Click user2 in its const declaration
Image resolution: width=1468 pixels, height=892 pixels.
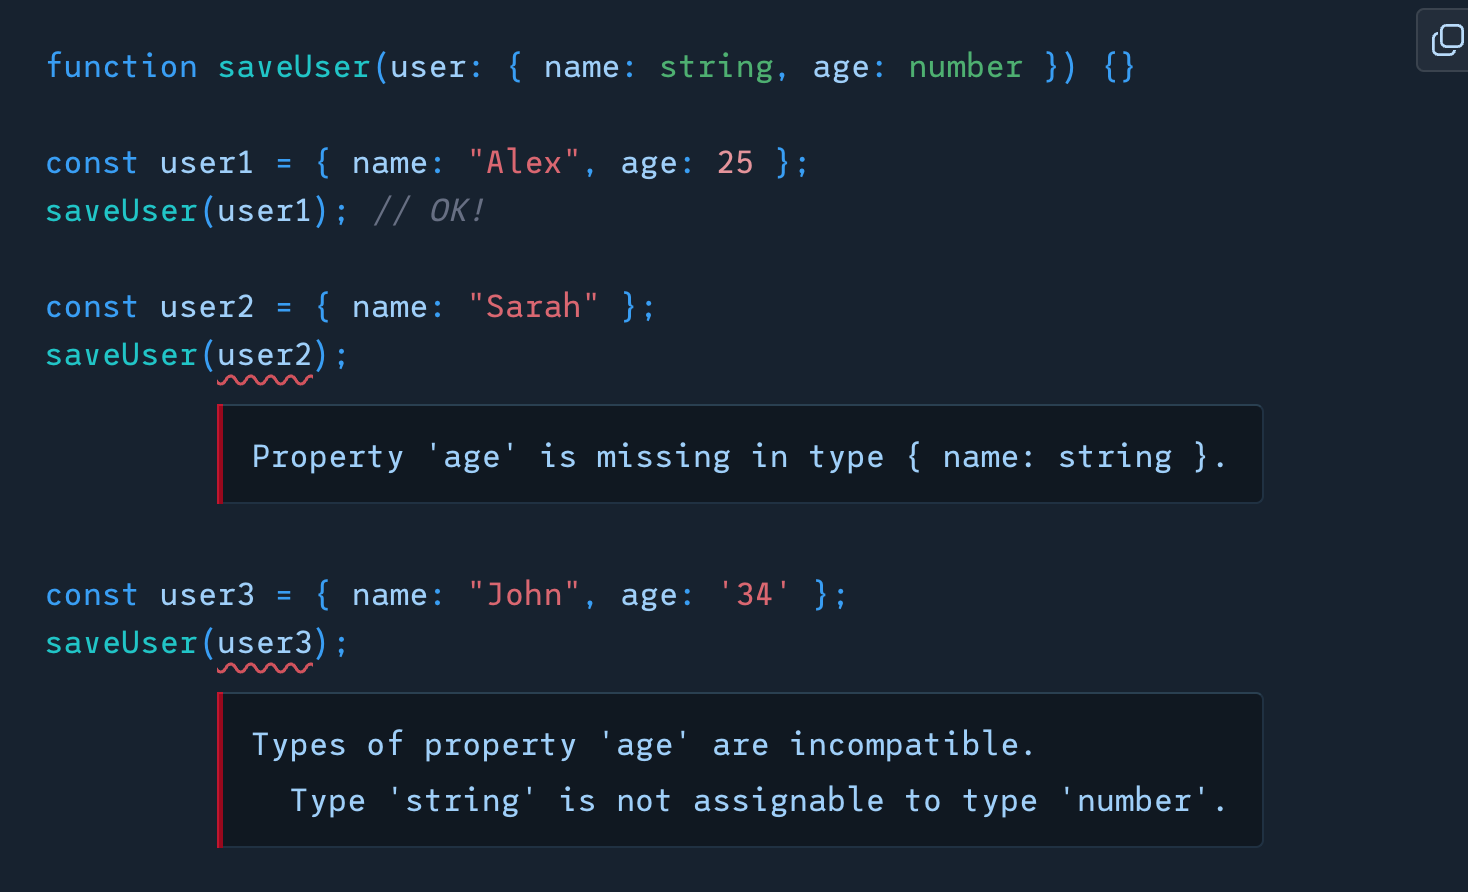tap(207, 307)
